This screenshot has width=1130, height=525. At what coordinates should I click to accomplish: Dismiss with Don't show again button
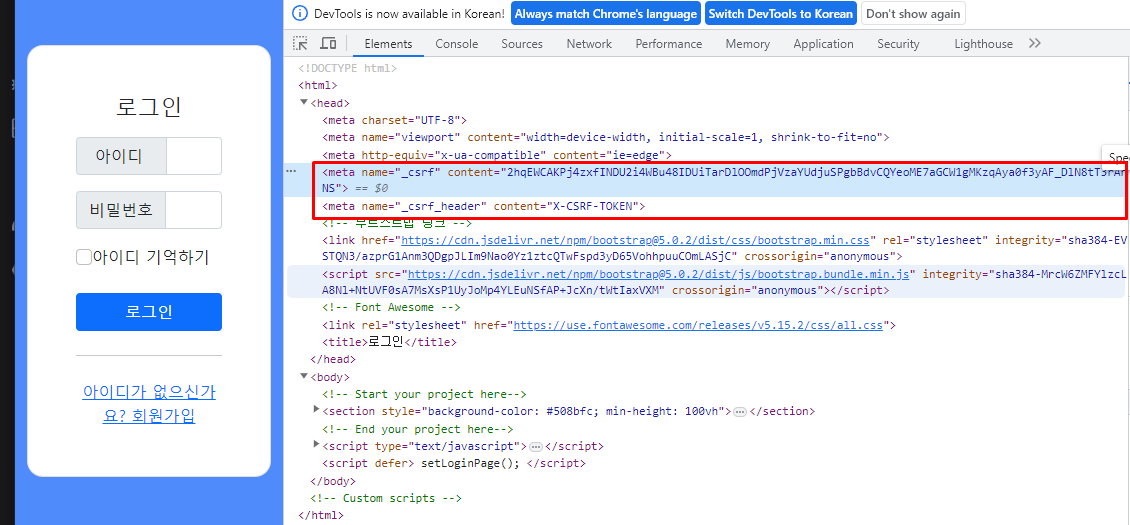tap(912, 14)
